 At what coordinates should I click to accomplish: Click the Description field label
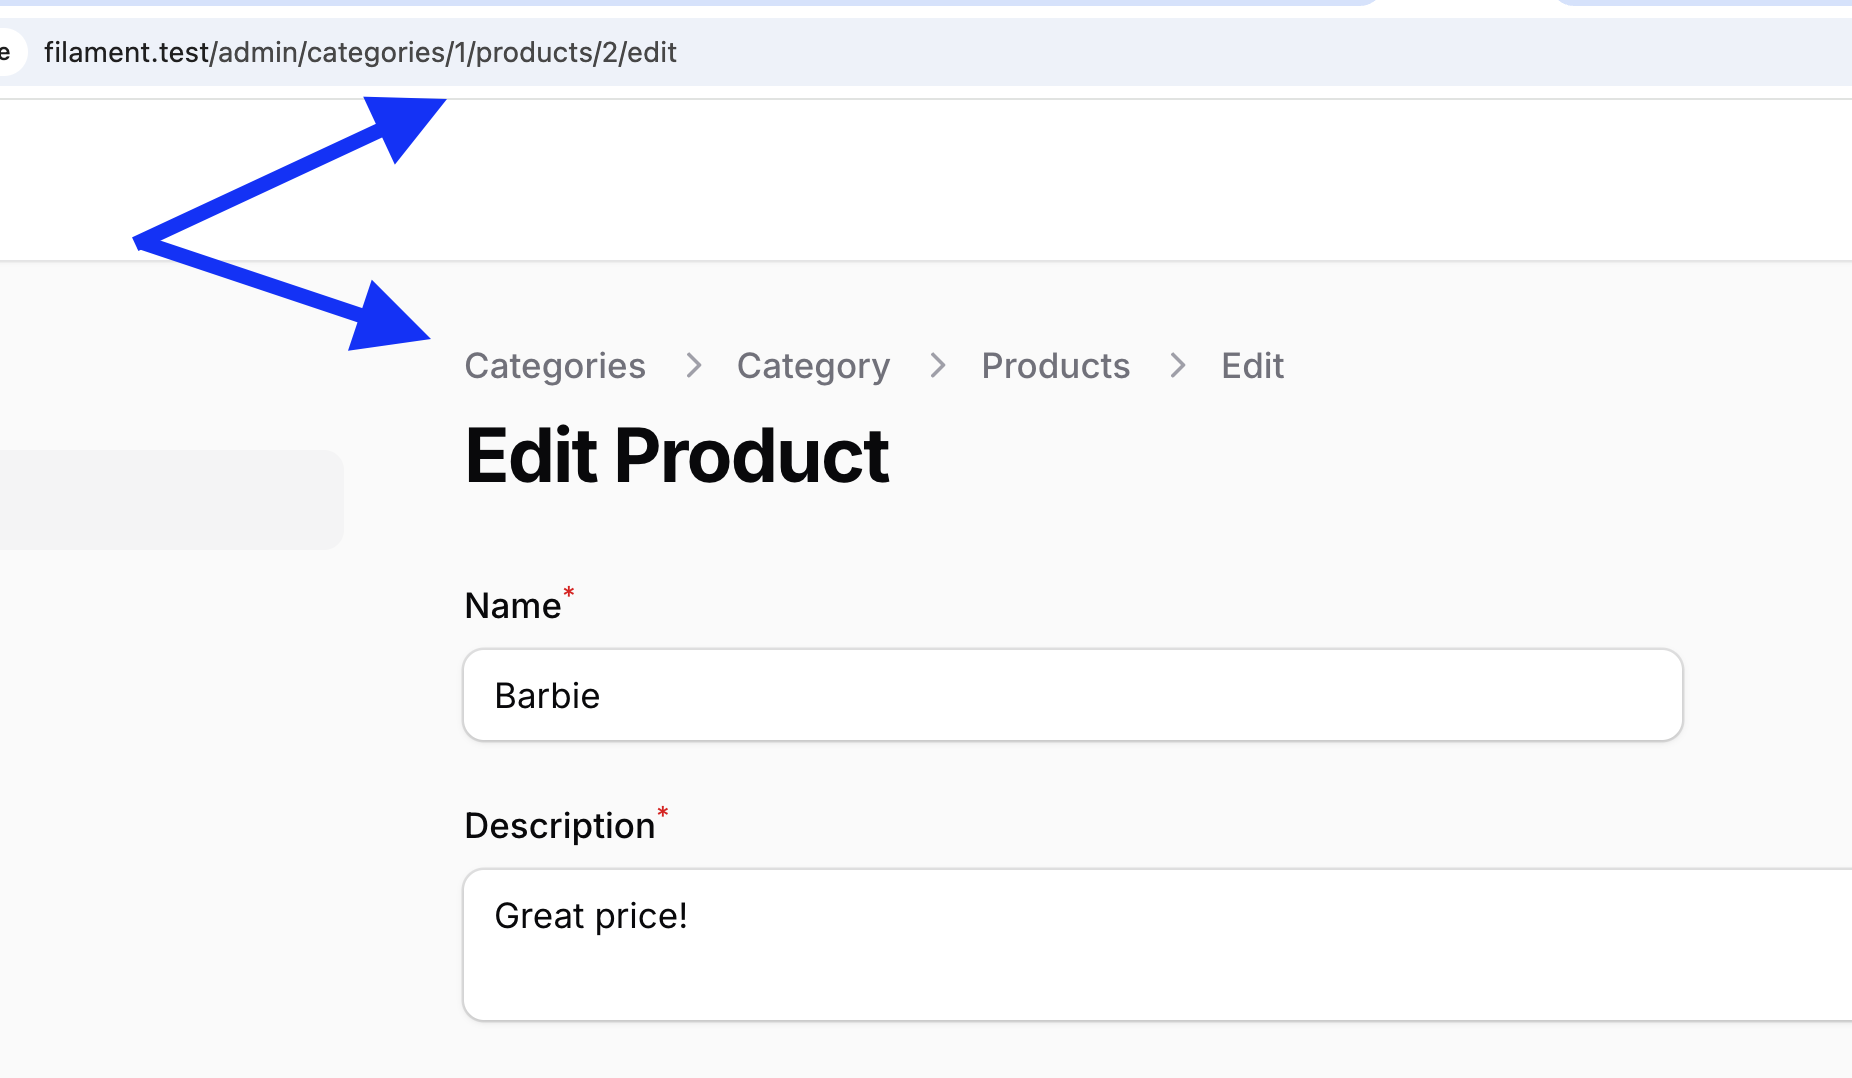[559, 826]
